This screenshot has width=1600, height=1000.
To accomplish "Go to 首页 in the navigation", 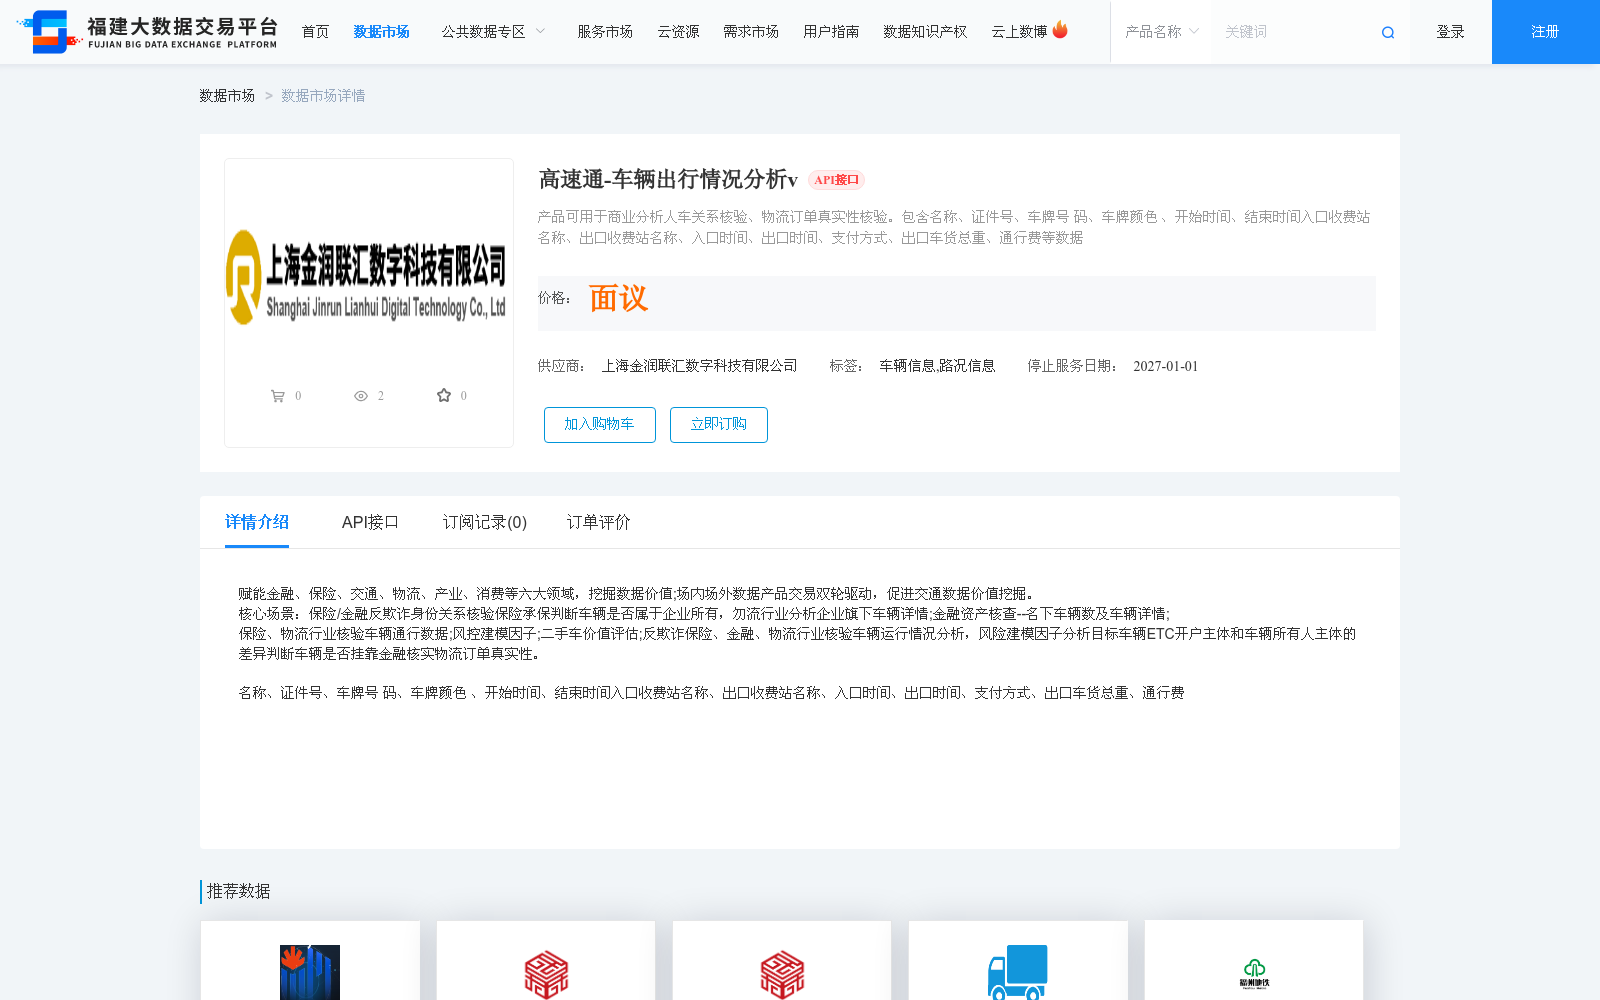I will pyautogui.click(x=316, y=32).
